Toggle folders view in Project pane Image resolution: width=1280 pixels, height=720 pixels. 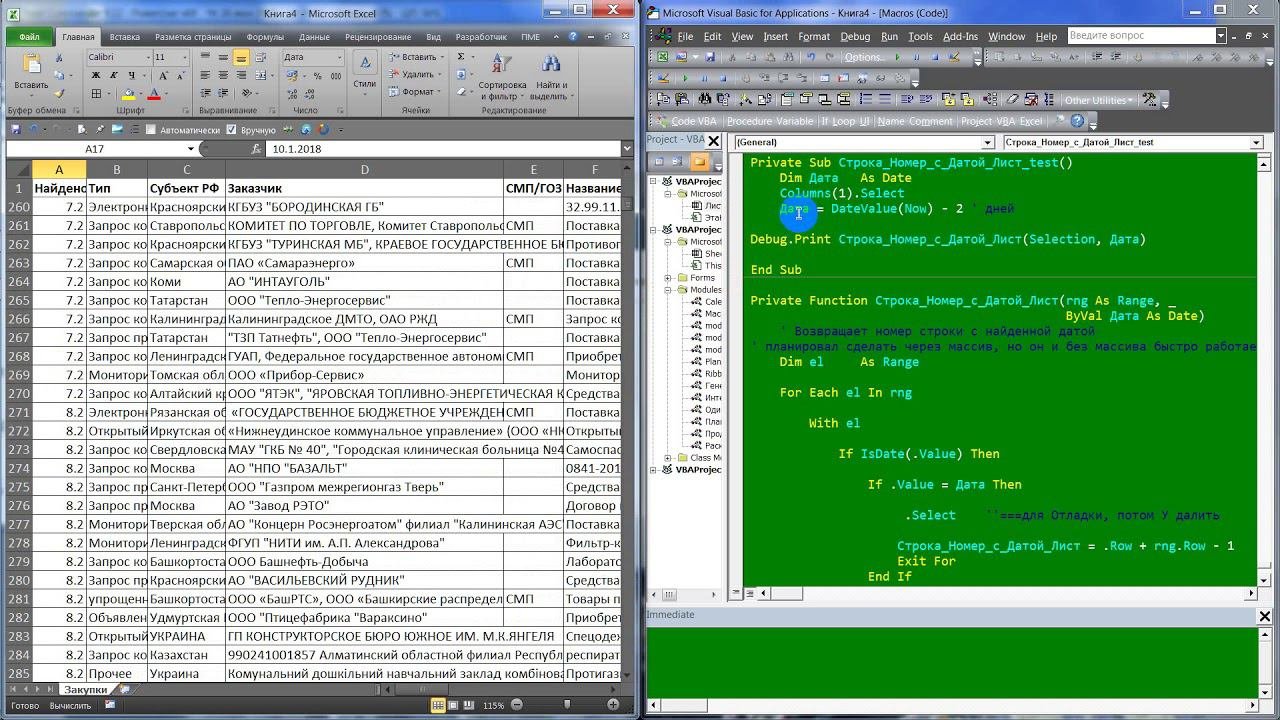(699, 162)
